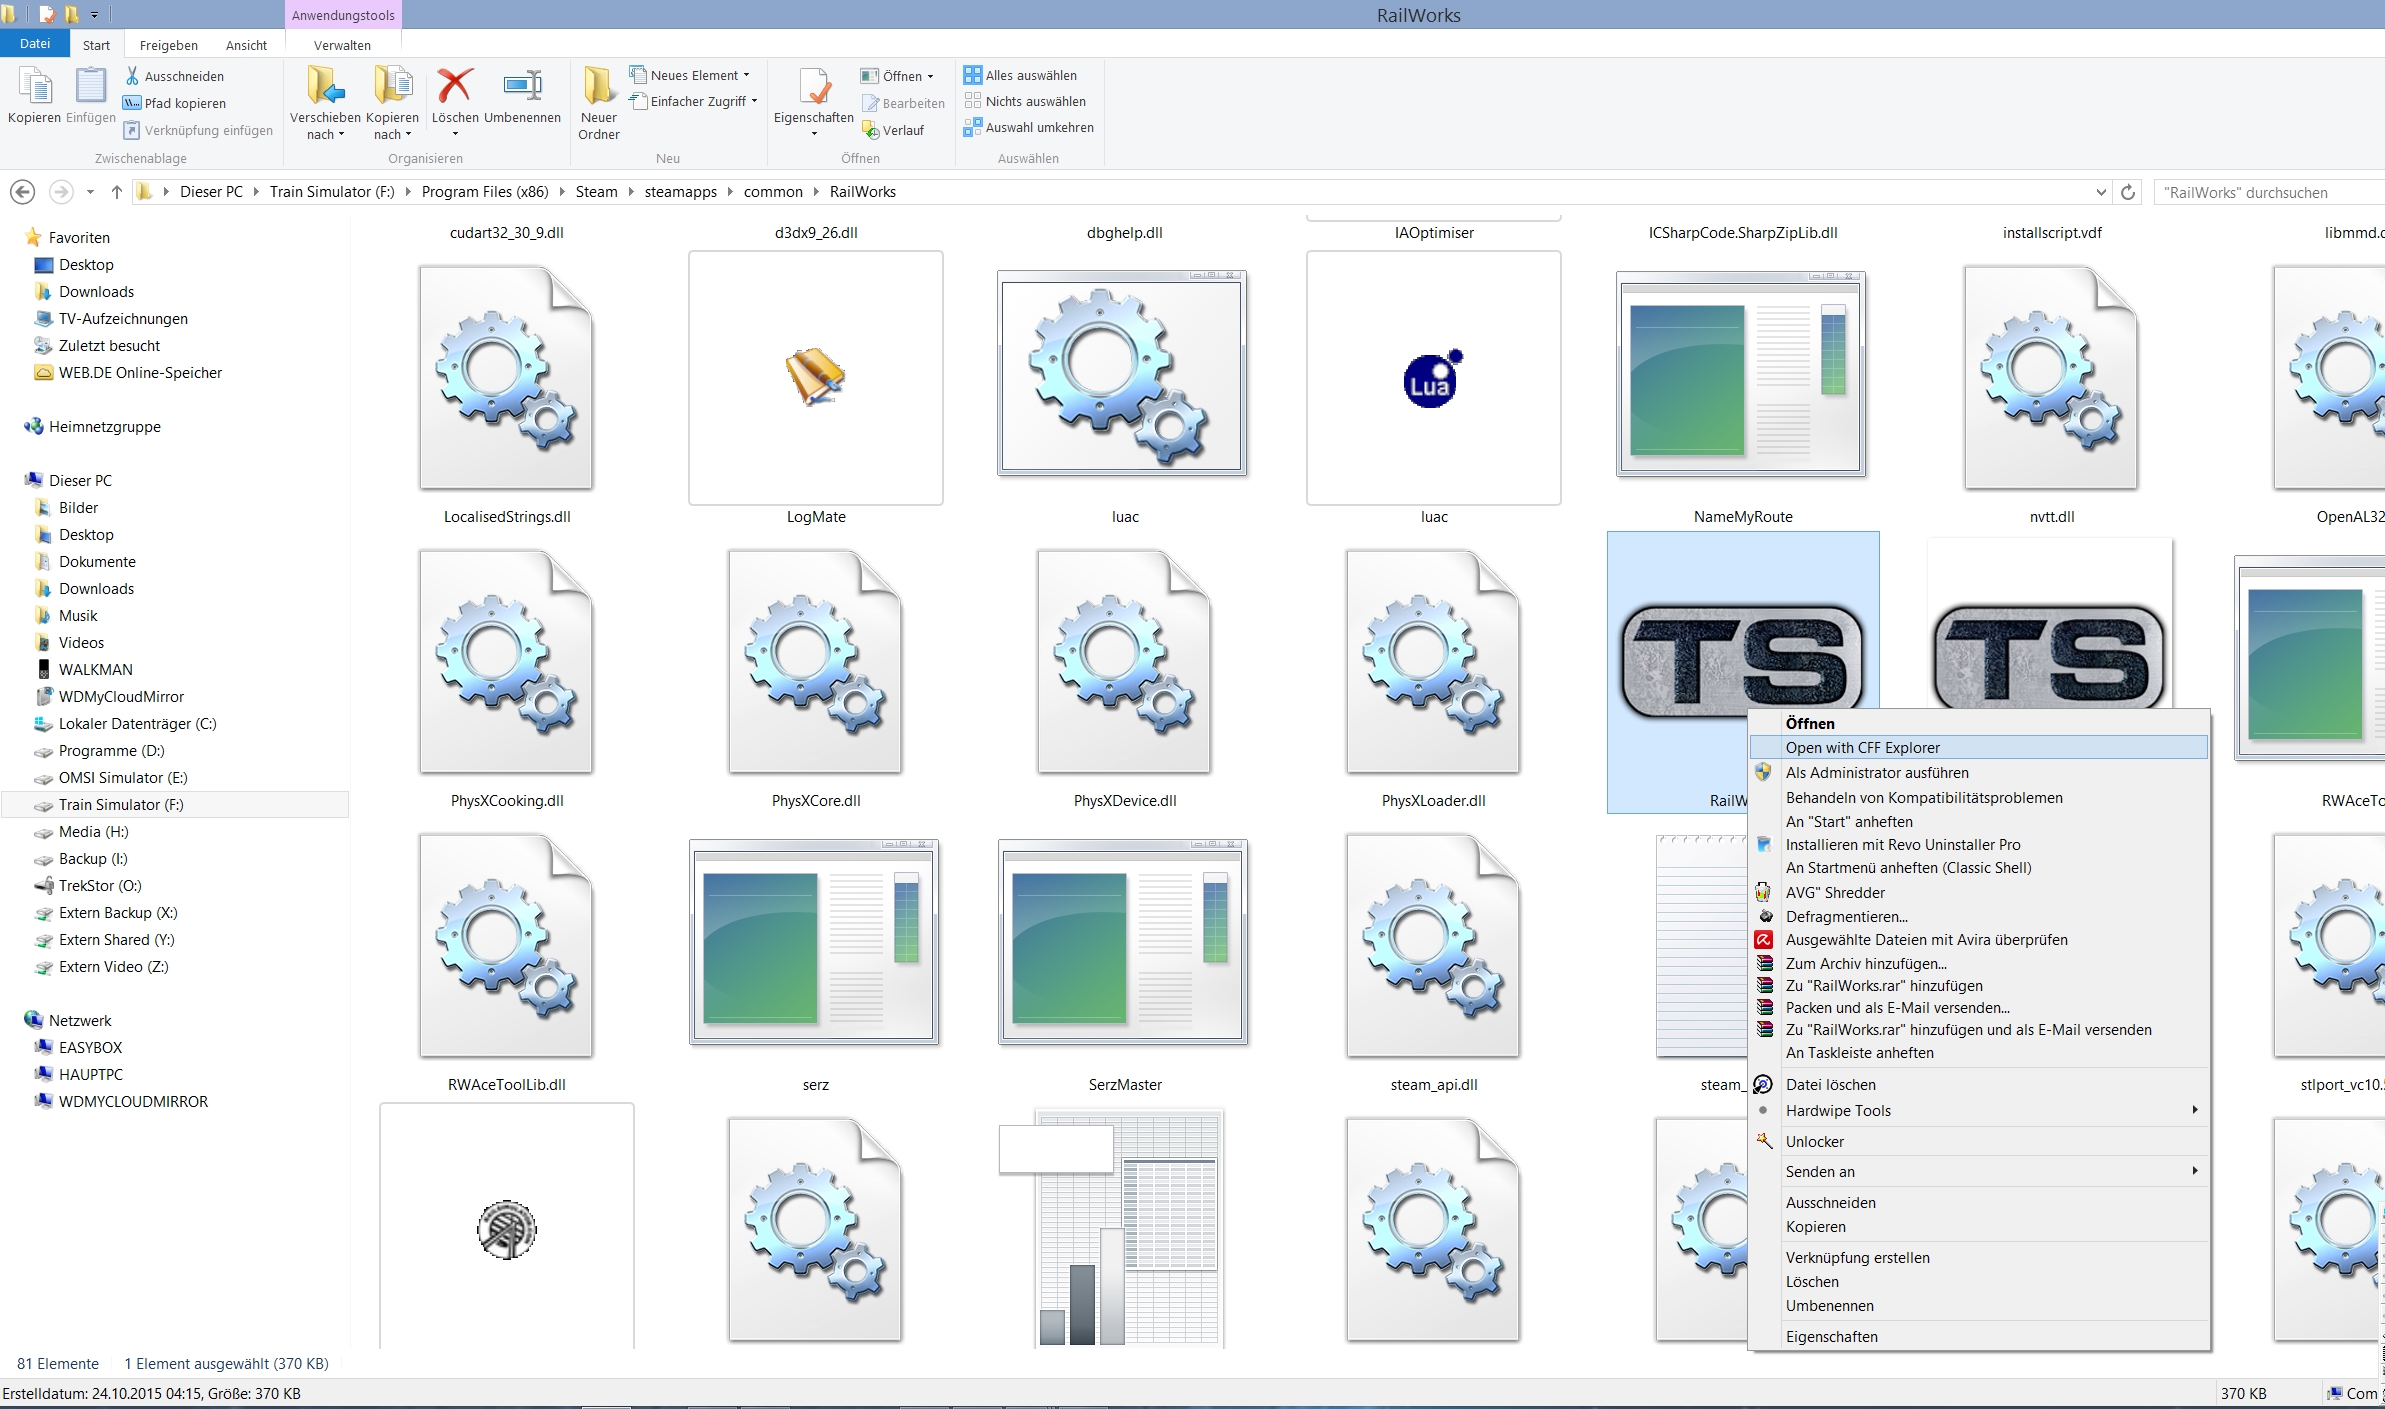Click the Umbenennen rename ribbon icon
Image resolution: width=2385 pixels, height=1409 pixels.
coord(522,87)
